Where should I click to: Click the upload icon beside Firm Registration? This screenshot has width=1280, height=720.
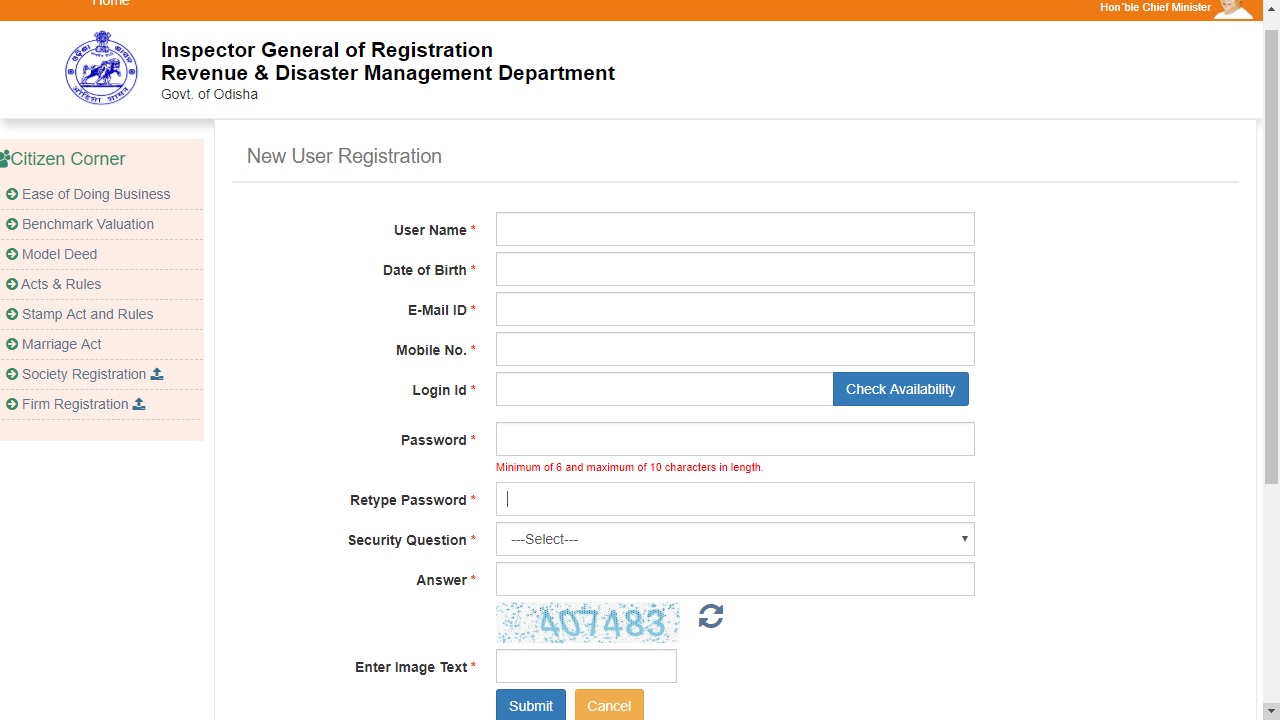138,404
